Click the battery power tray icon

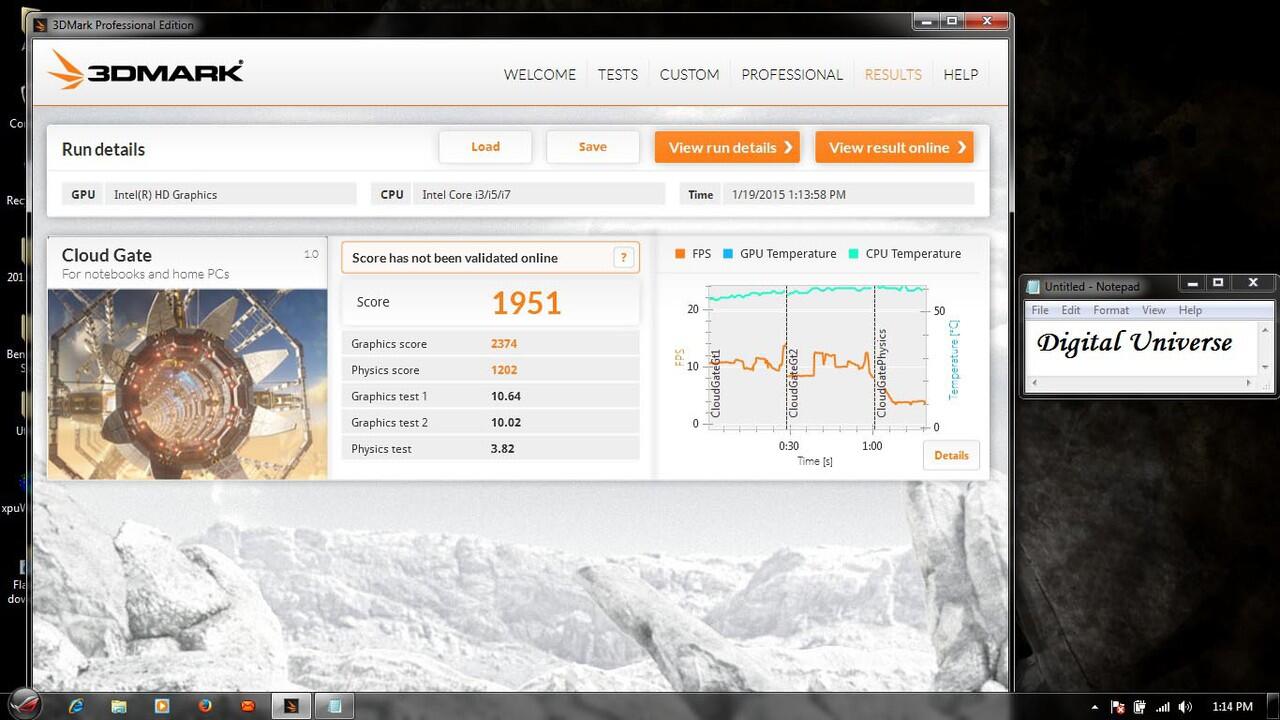pos(1140,707)
